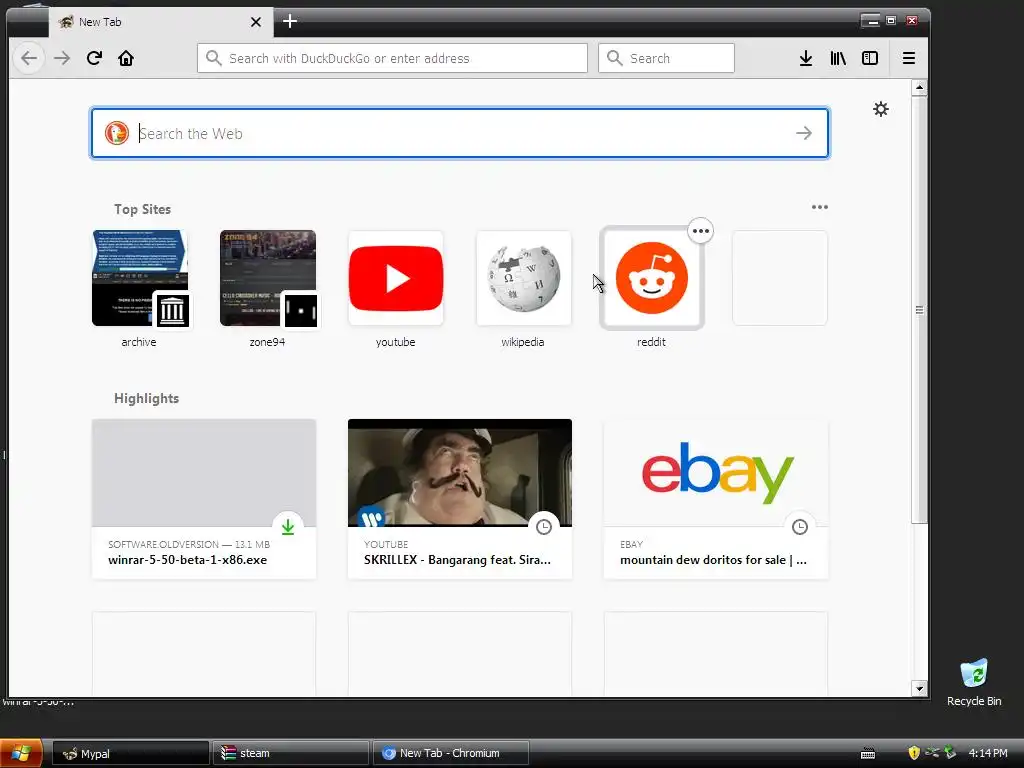This screenshot has height=768, width=1024.
Task: Open the reddit tile context menu
Action: (701, 231)
